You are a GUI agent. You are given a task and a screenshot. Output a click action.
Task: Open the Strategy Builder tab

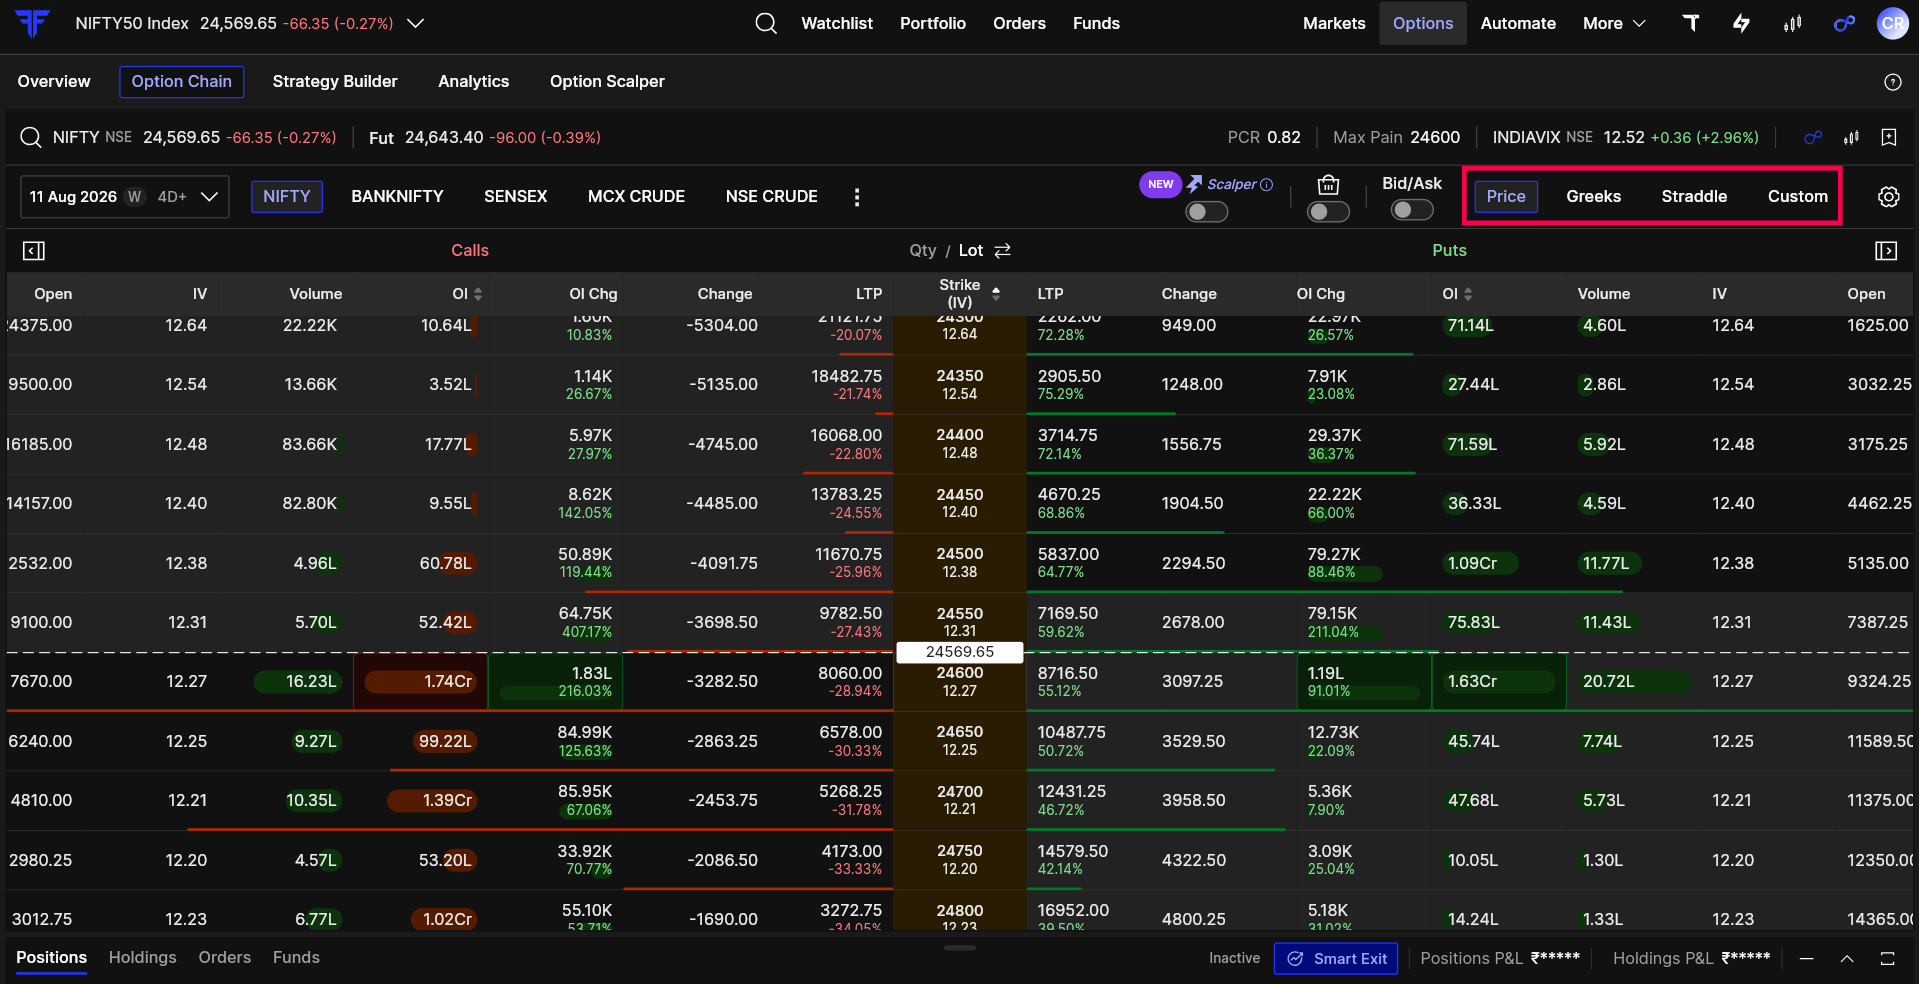335,81
